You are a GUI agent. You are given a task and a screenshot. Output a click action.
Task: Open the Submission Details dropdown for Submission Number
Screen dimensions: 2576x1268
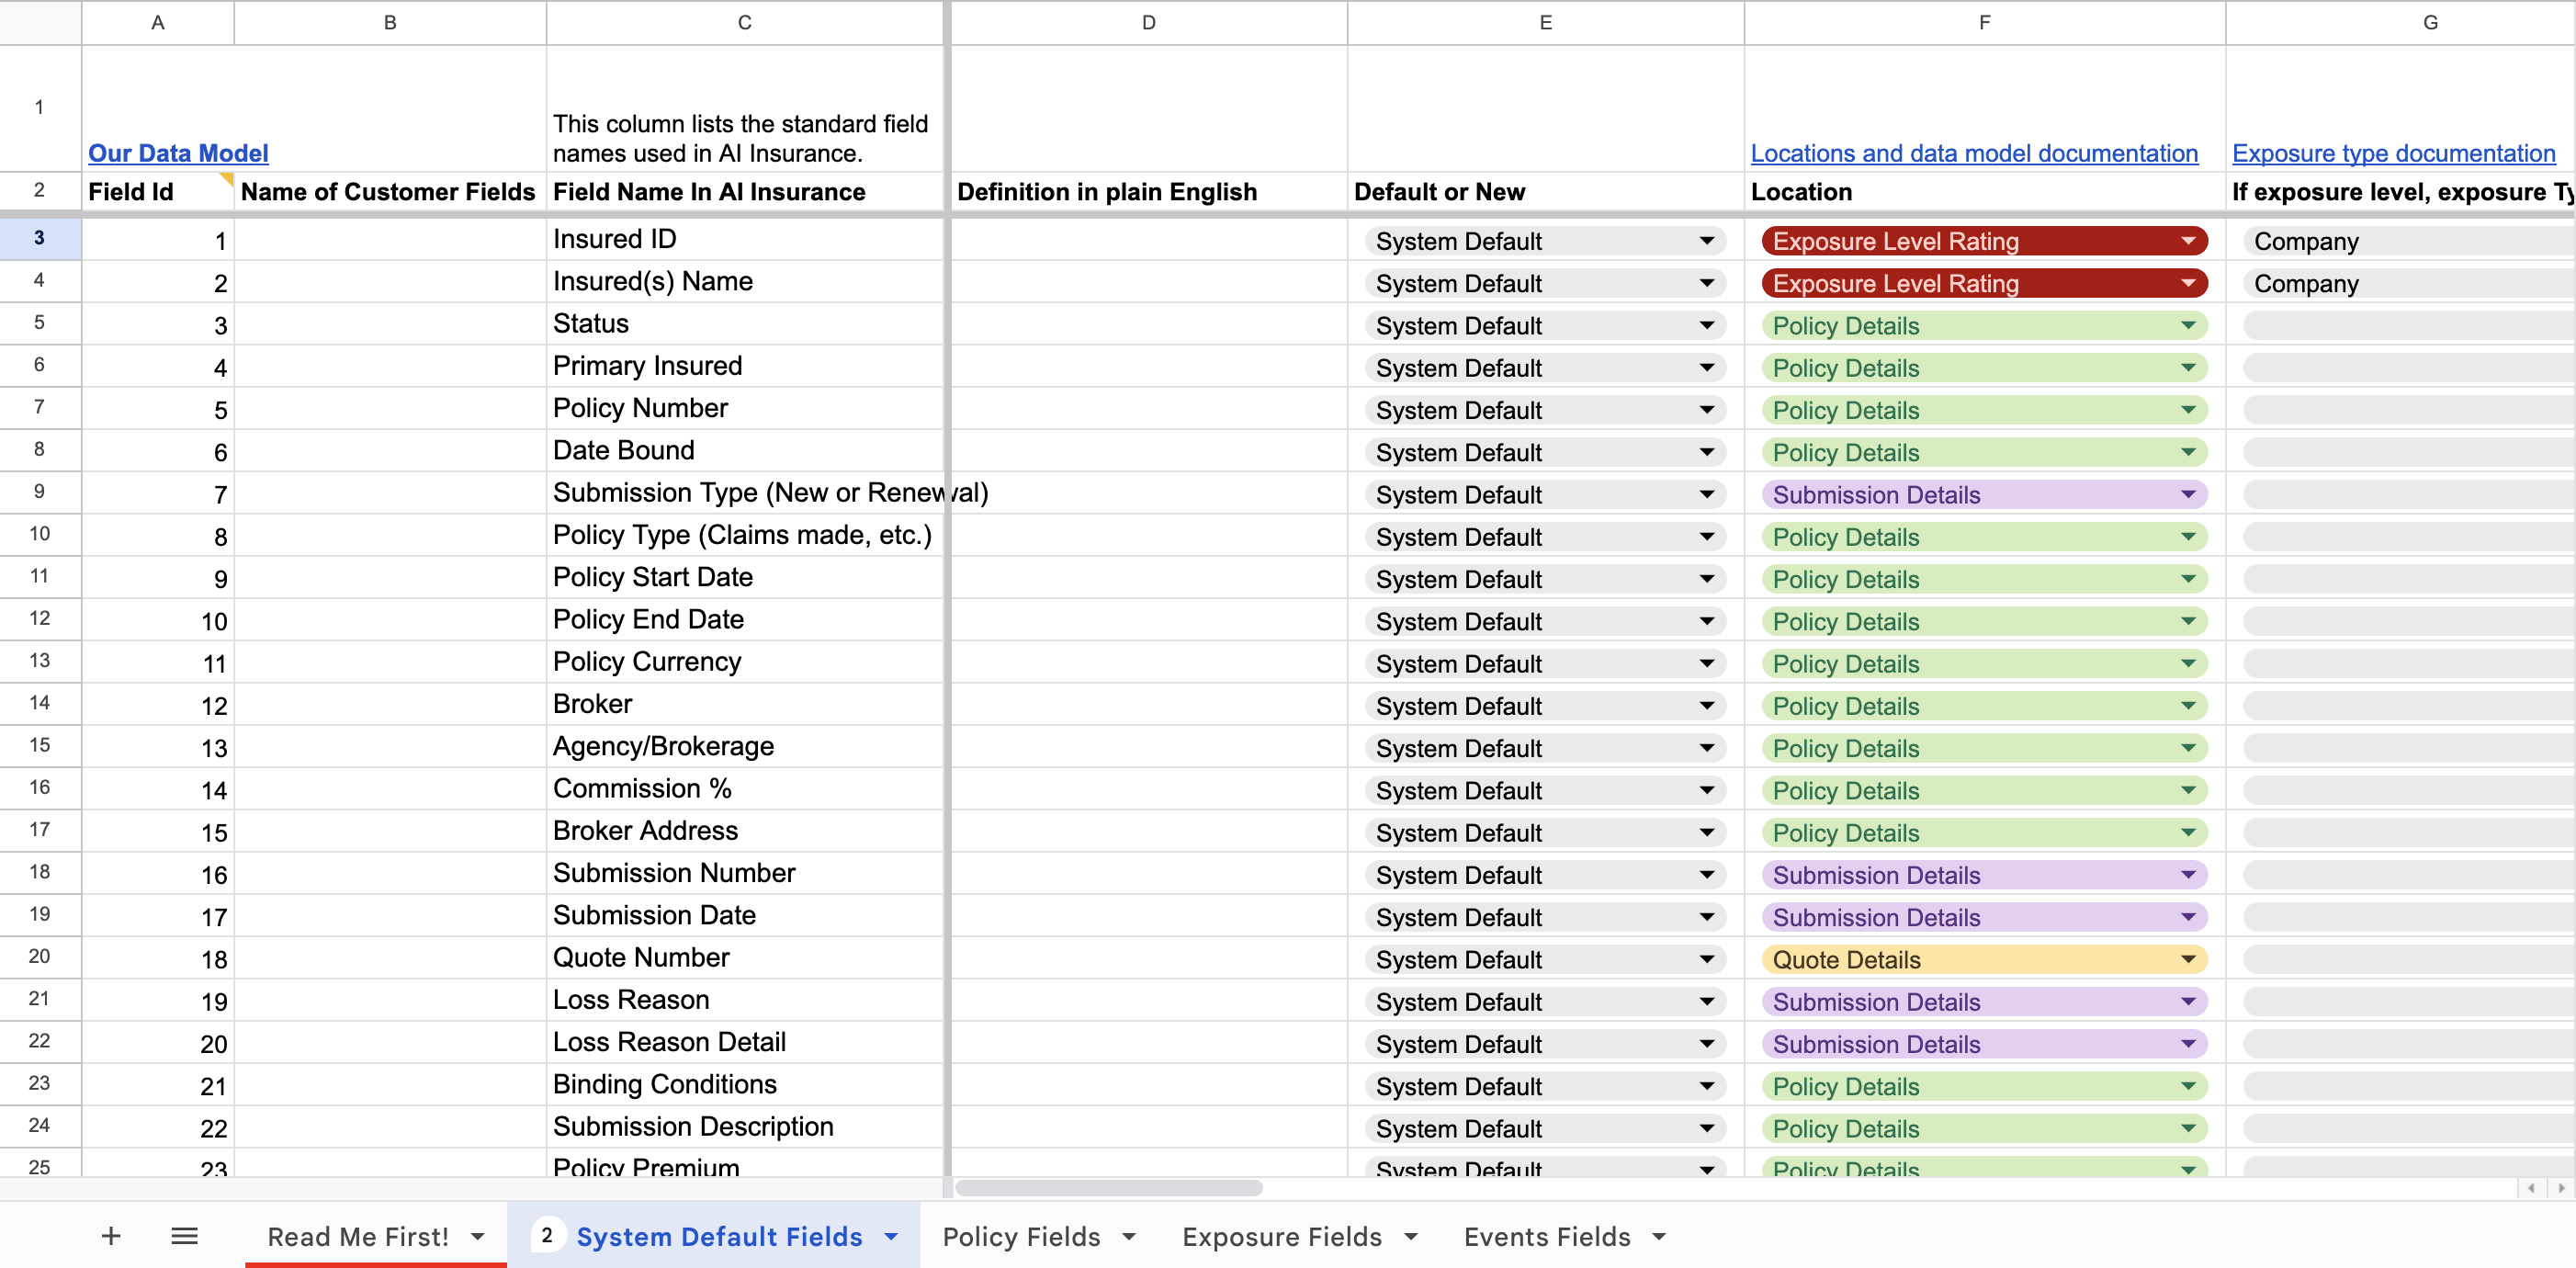click(2189, 874)
